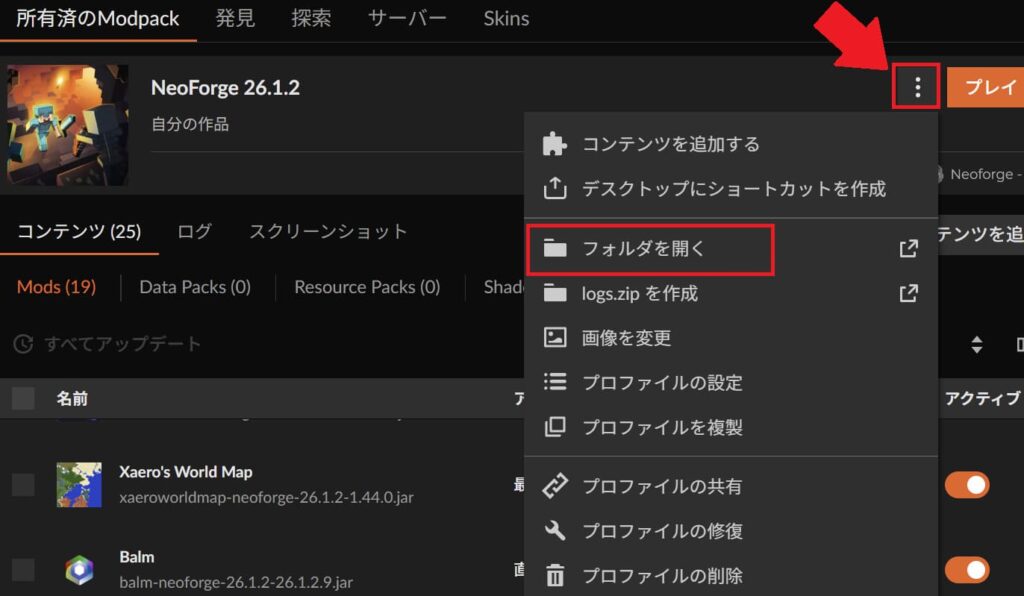Tick the checkbox for Balm
The image size is (1024, 596).
[24, 570]
